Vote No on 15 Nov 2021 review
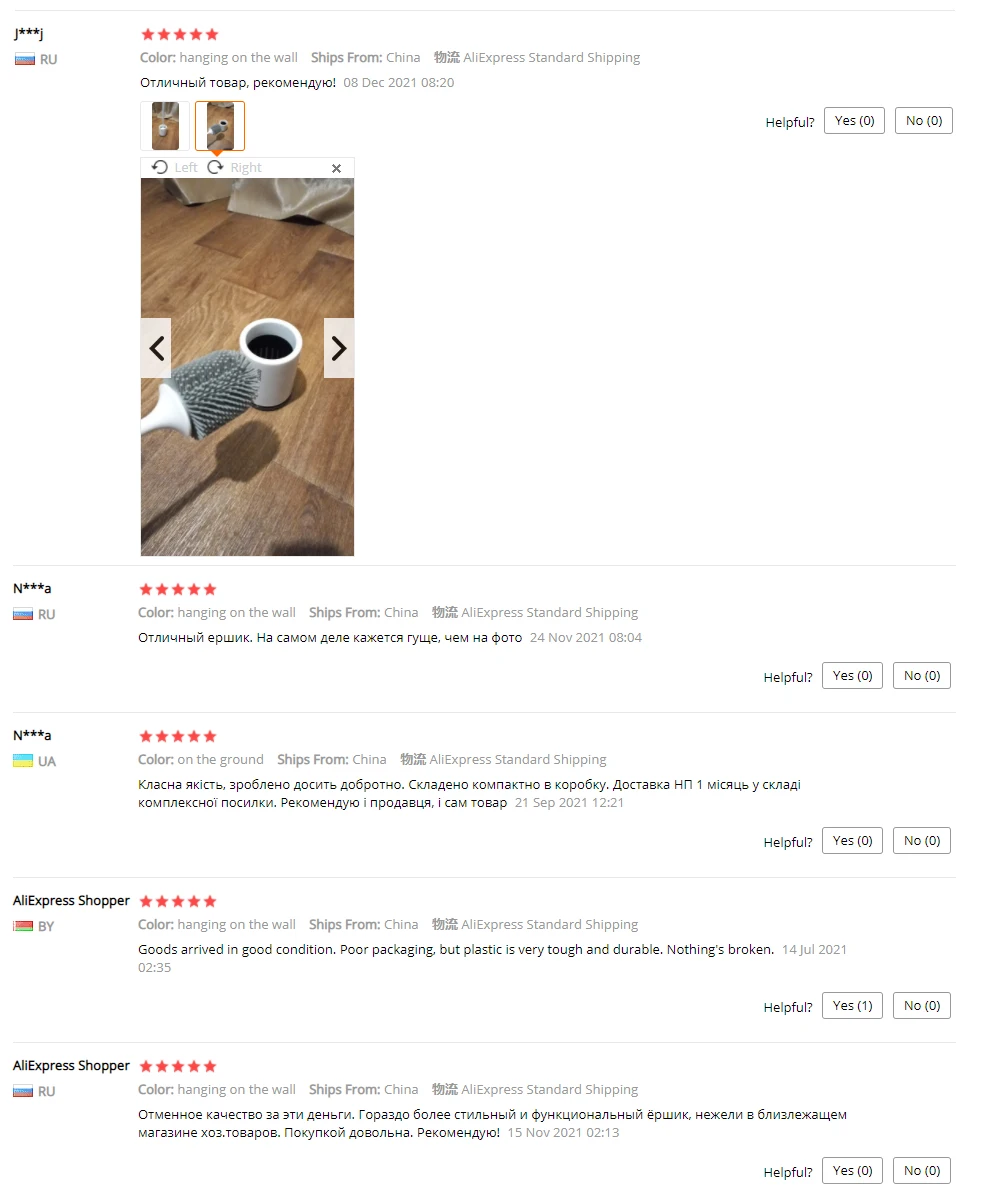Image resolution: width=1000 pixels, height=1200 pixels. coord(922,1171)
